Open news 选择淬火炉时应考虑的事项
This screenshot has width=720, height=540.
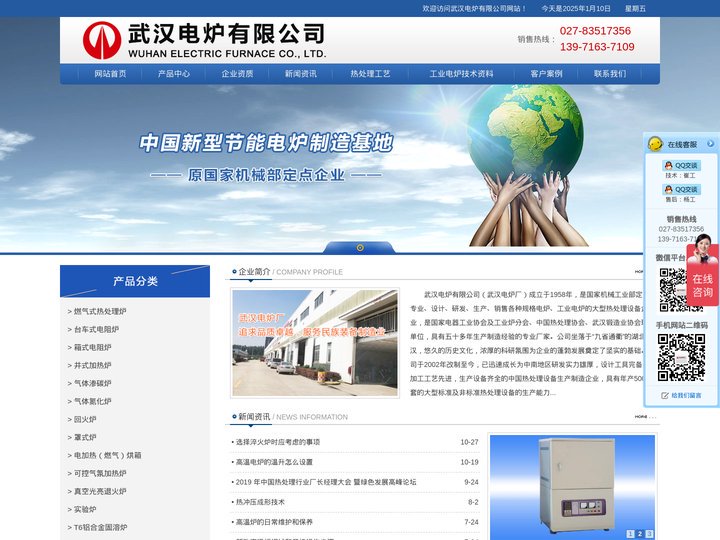[277, 442]
